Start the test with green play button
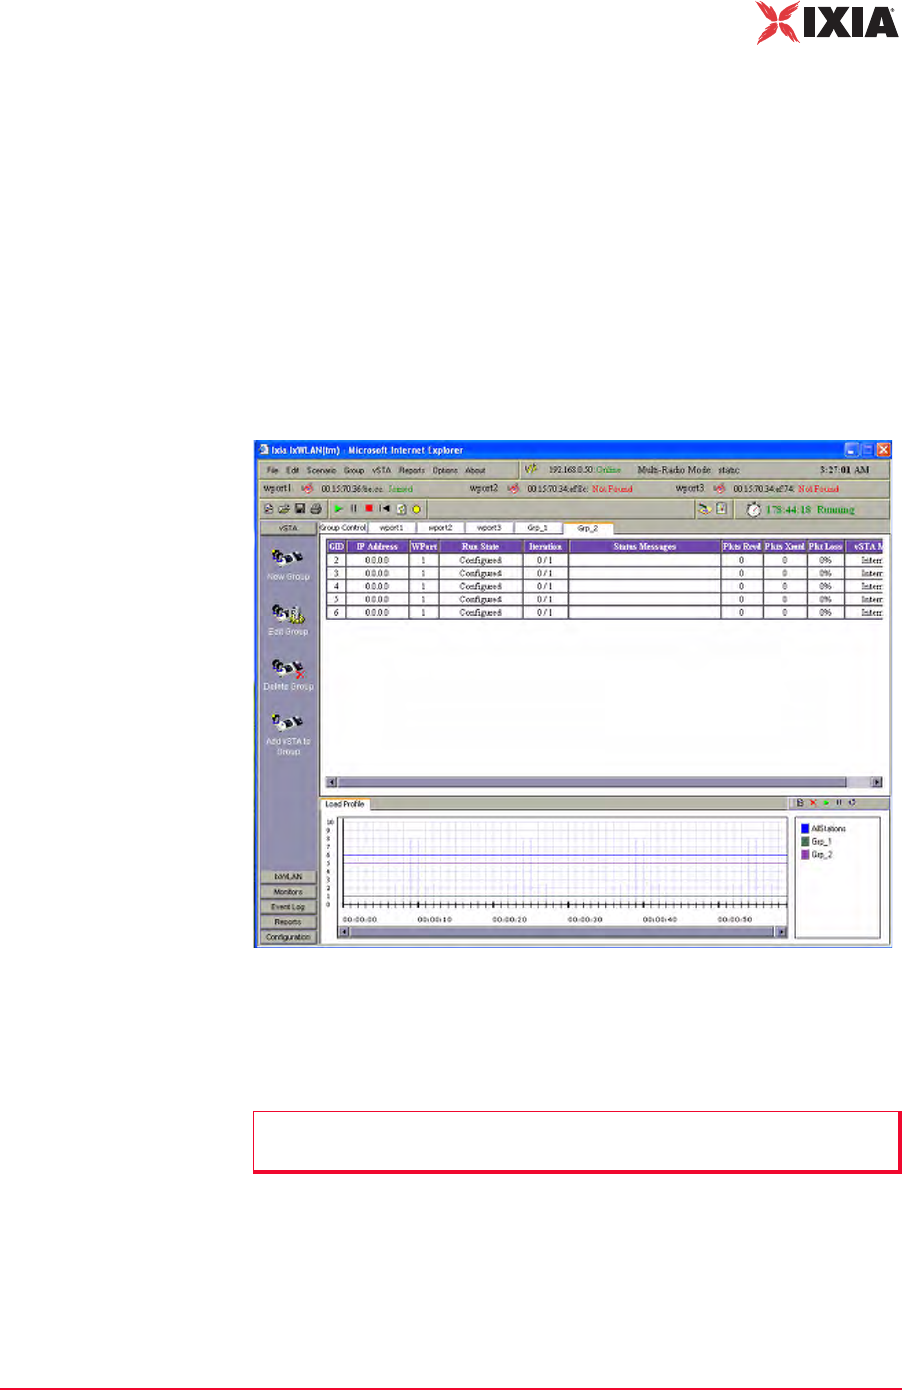902x1390 pixels. [x=338, y=509]
